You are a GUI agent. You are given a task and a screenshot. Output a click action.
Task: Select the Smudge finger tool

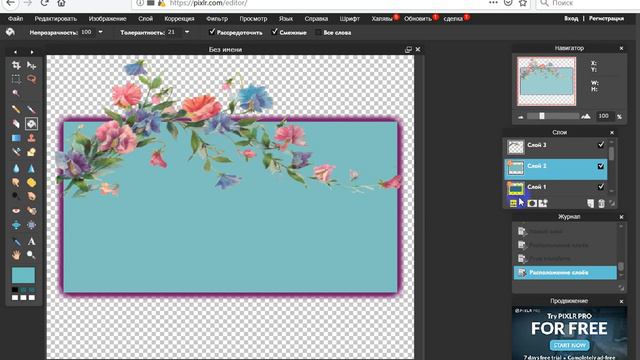pos(16,182)
